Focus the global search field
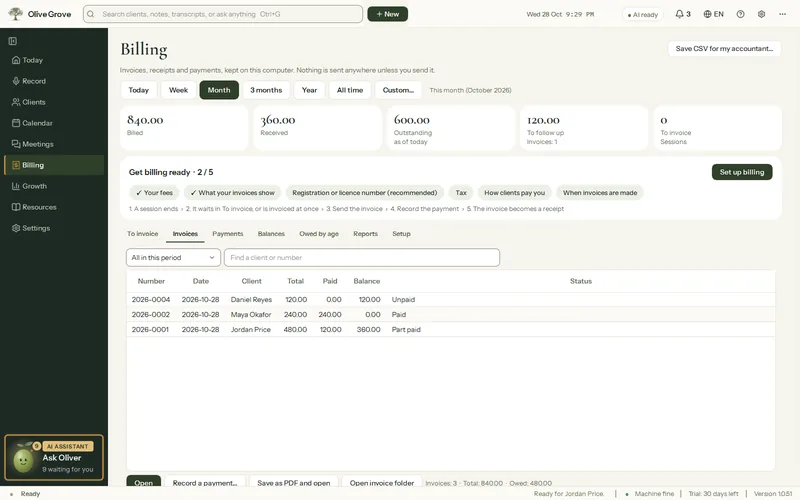800x500 pixels. click(223, 14)
